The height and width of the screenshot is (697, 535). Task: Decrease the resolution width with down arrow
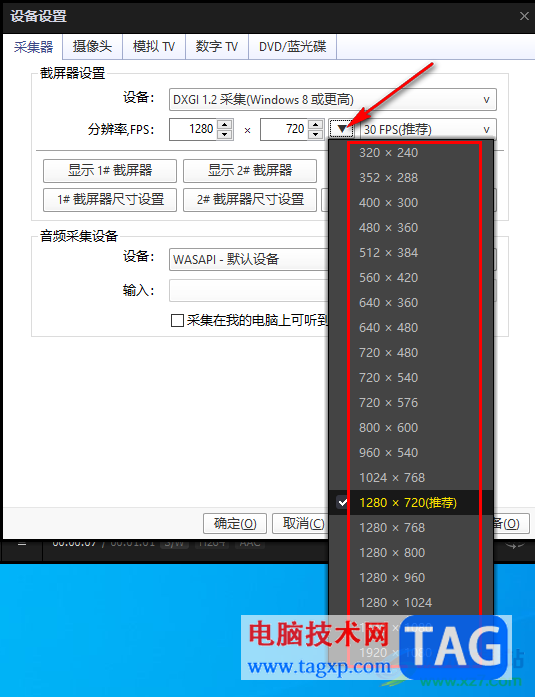[225, 134]
